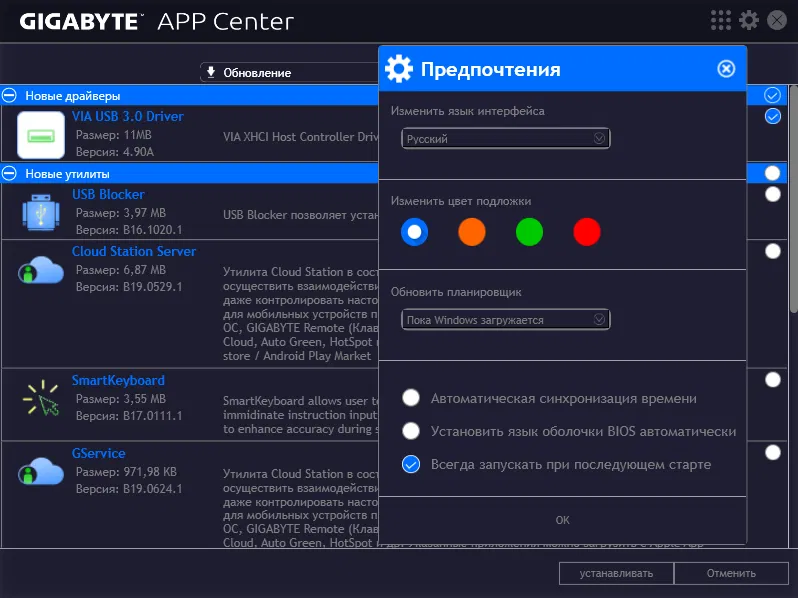
Task: Select SmartKeyboard for installation
Action: pos(773,380)
